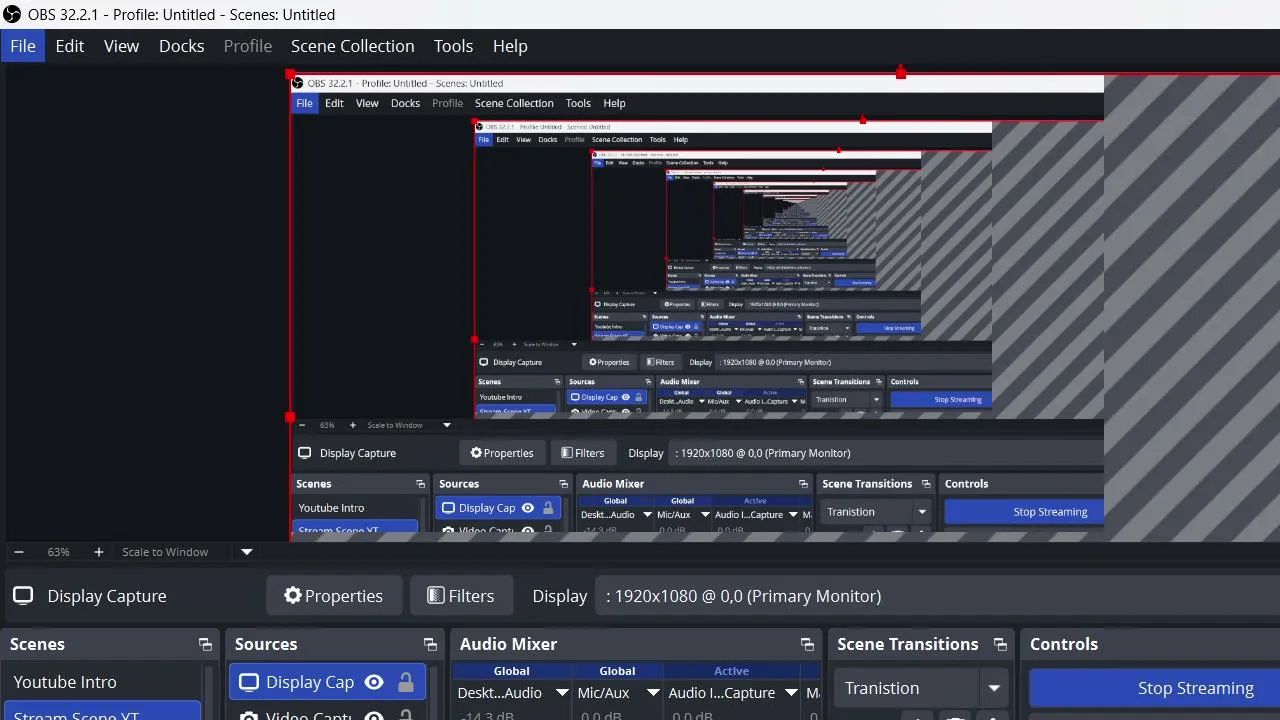Open the Display monitor selection dropdown
The width and height of the screenshot is (1280, 720).
937,596
